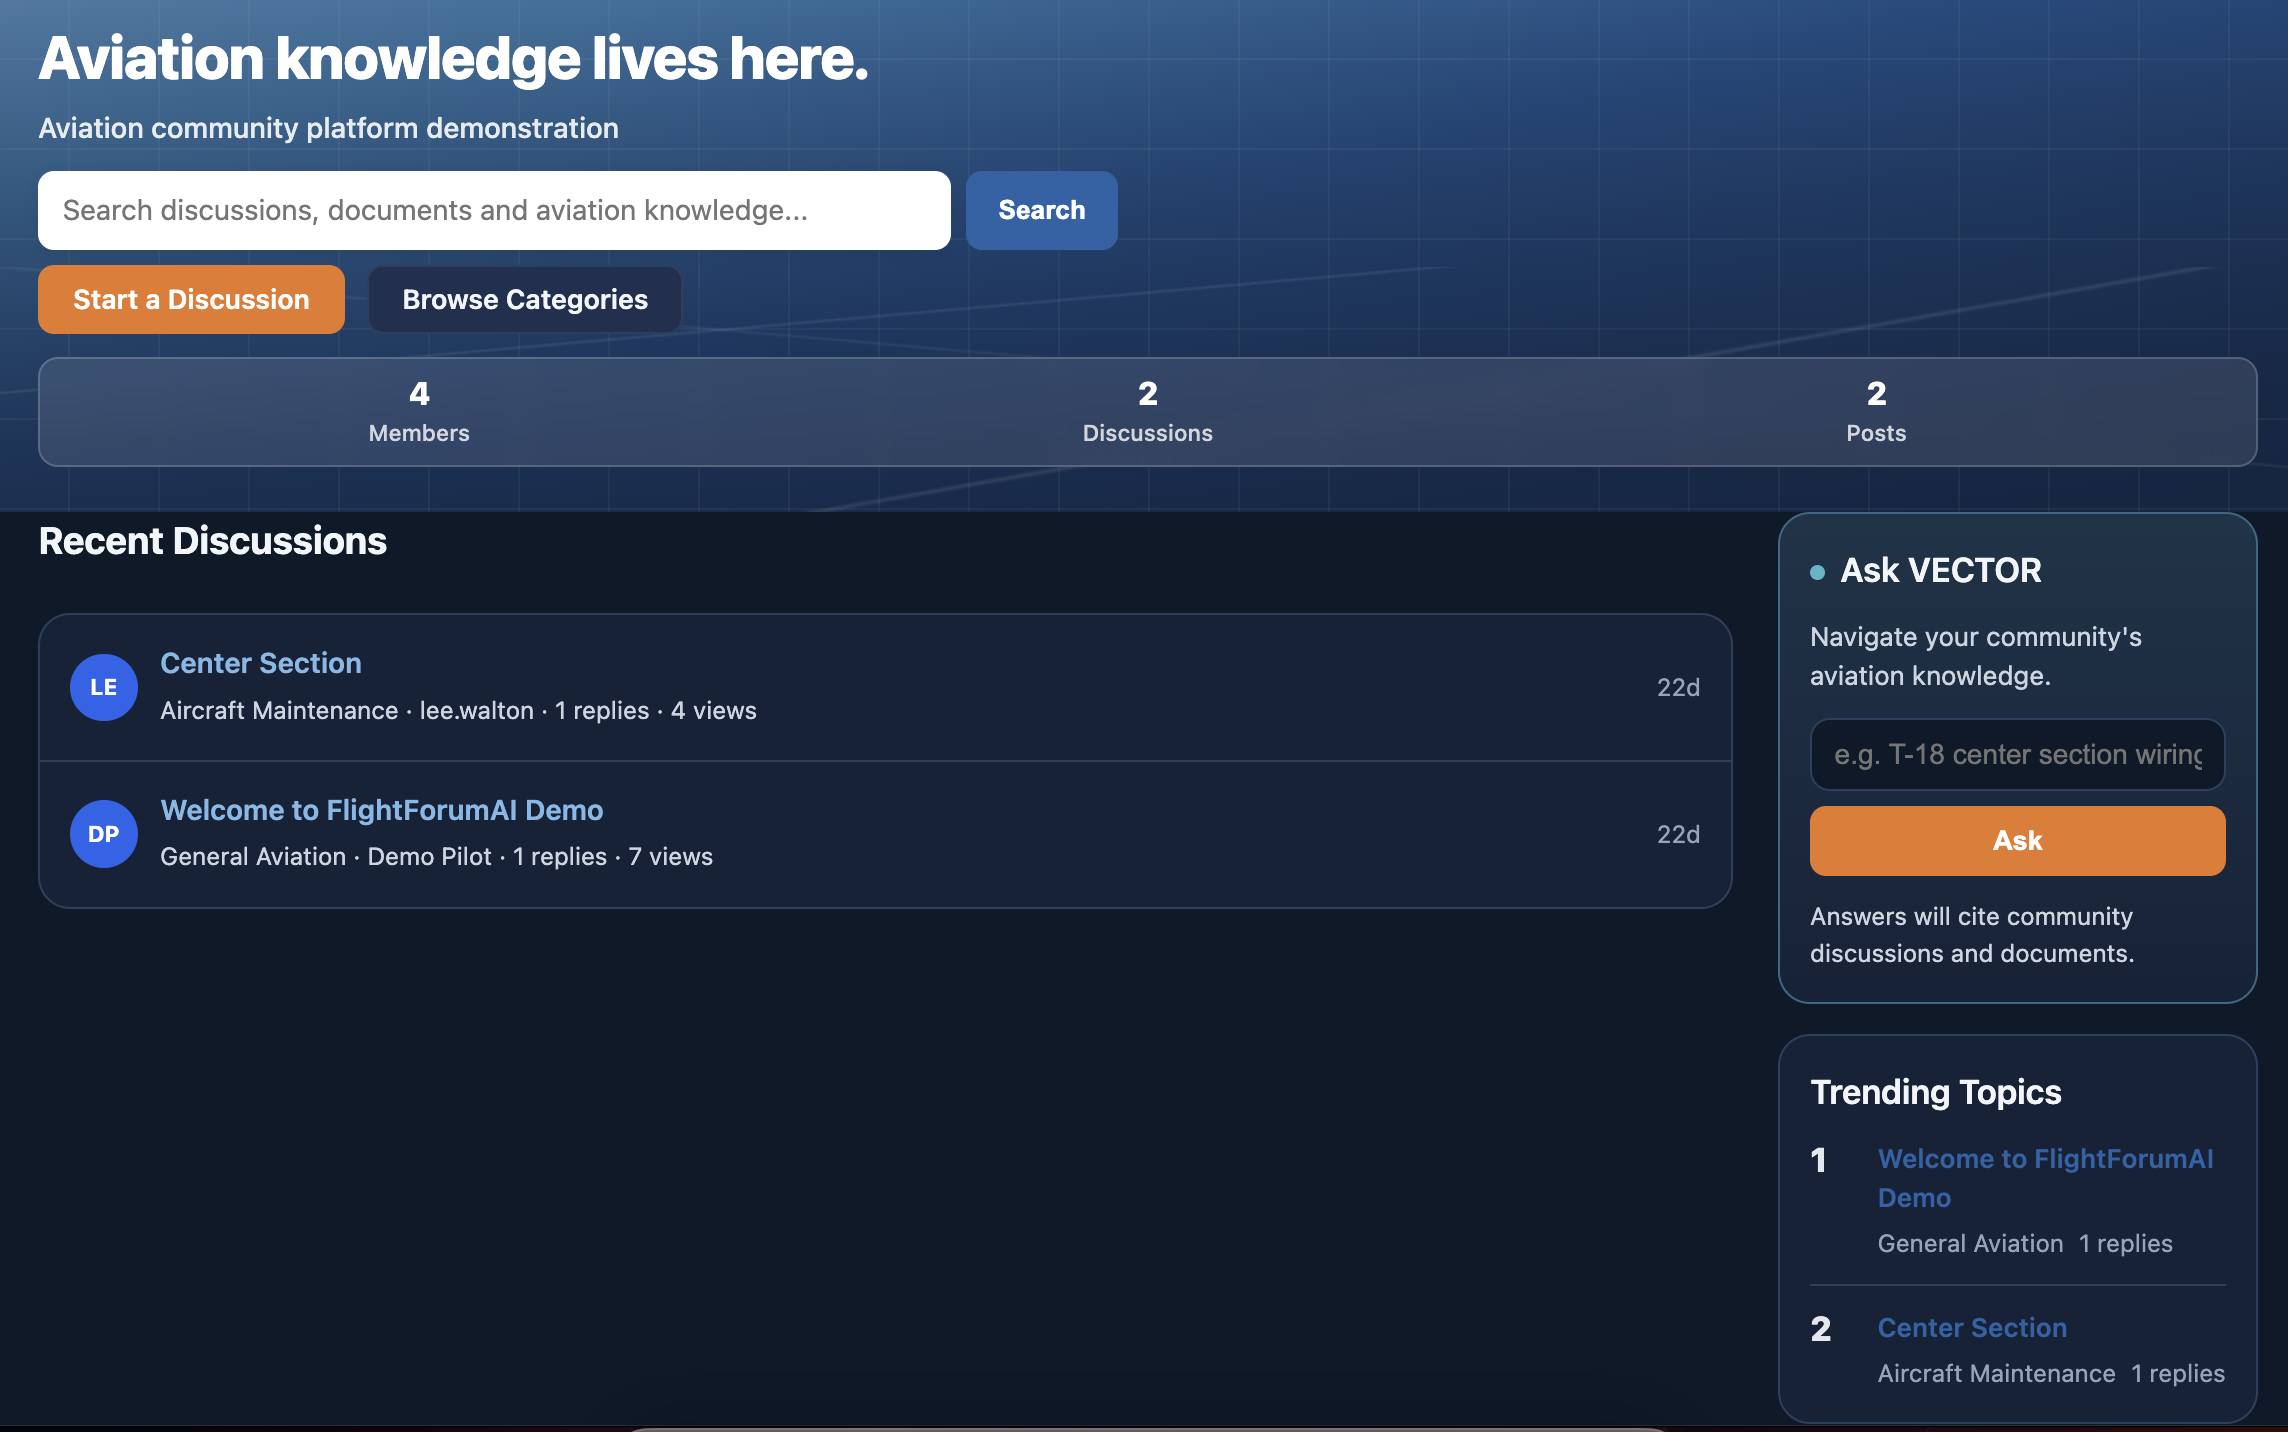Open trending topic Welcome to FlightForumAI Demo
The height and width of the screenshot is (1432, 2288).
pos(2045,1178)
